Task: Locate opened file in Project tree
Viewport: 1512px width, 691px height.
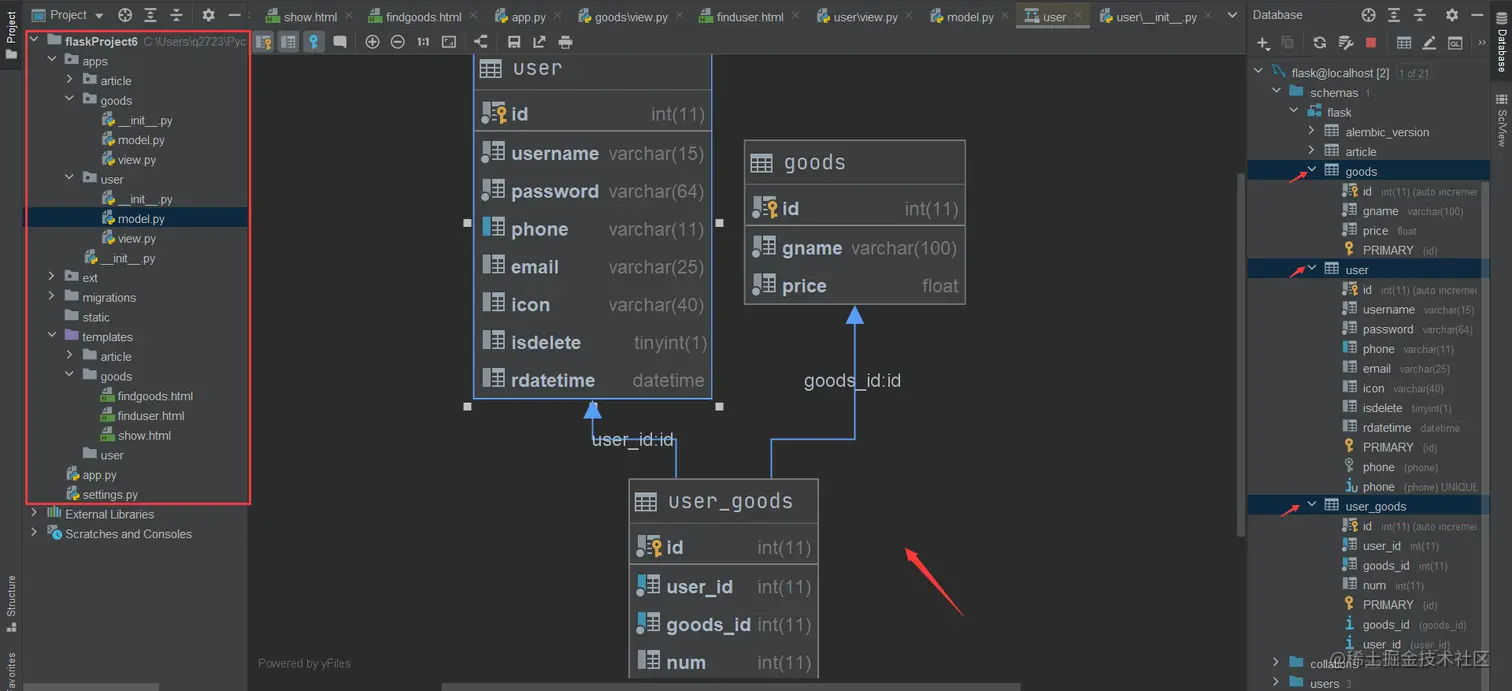Action: 125,15
